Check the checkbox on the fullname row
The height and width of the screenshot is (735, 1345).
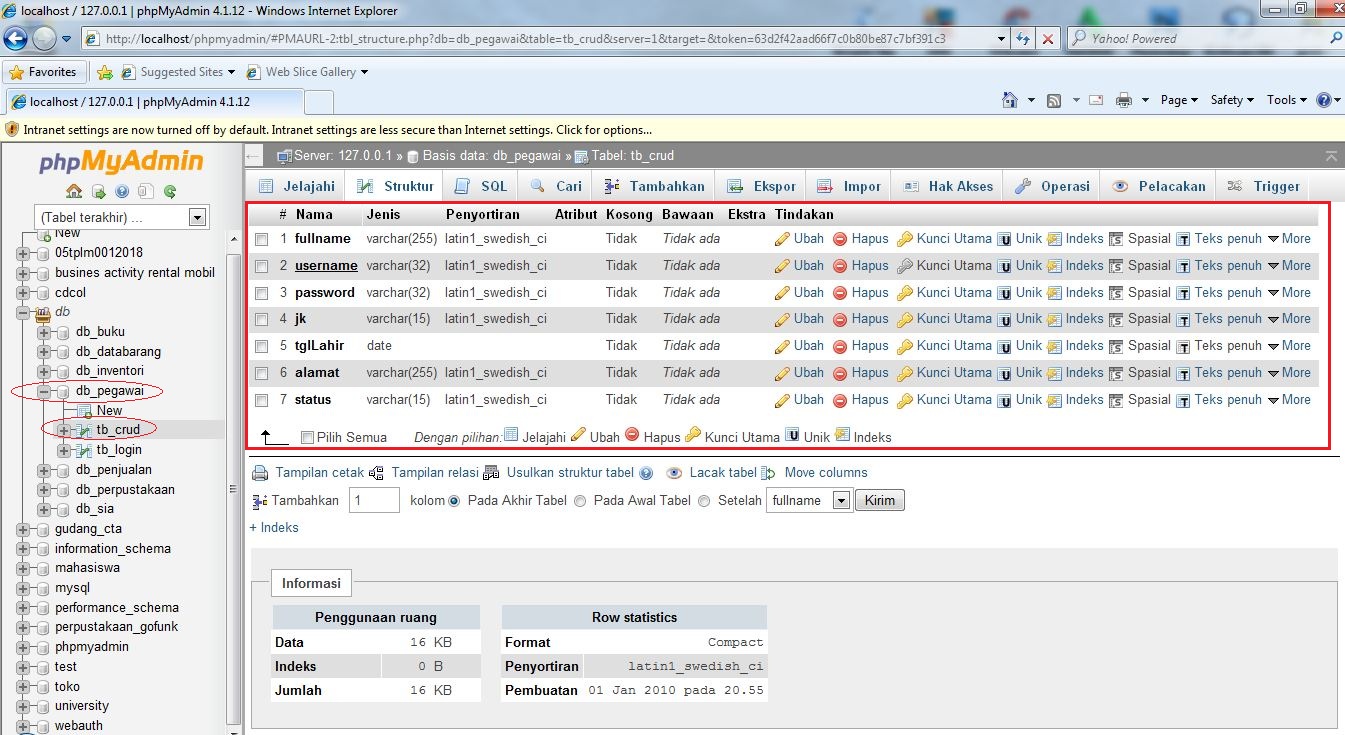coord(262,238)
